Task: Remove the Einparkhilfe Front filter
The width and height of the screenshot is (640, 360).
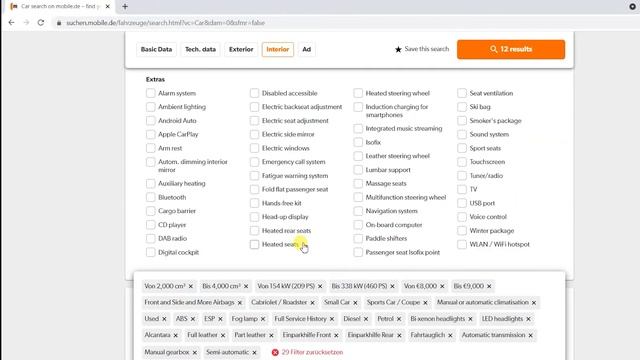Action: [x=336, y=336]
